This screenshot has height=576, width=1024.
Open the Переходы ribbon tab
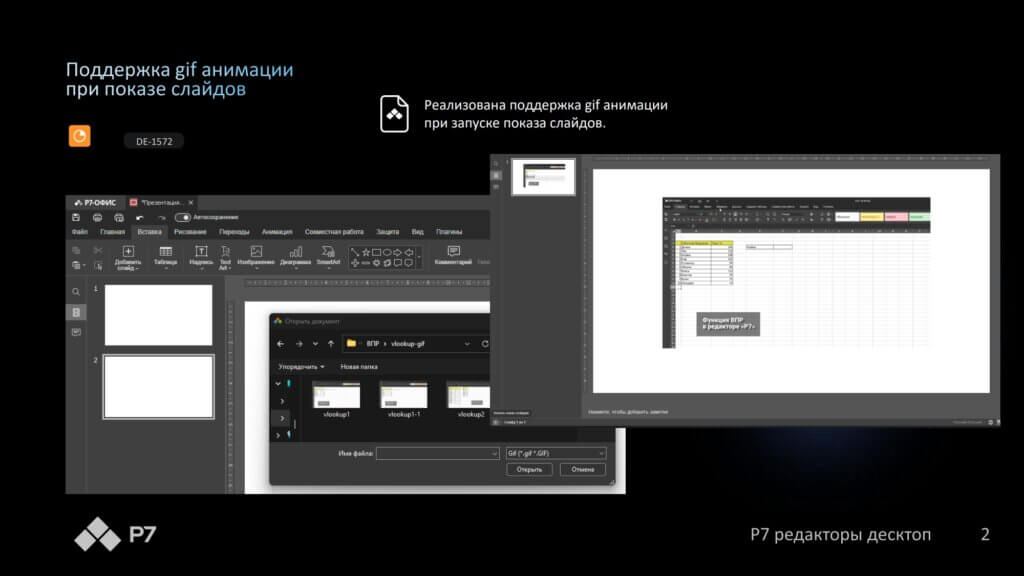(234, 232)
